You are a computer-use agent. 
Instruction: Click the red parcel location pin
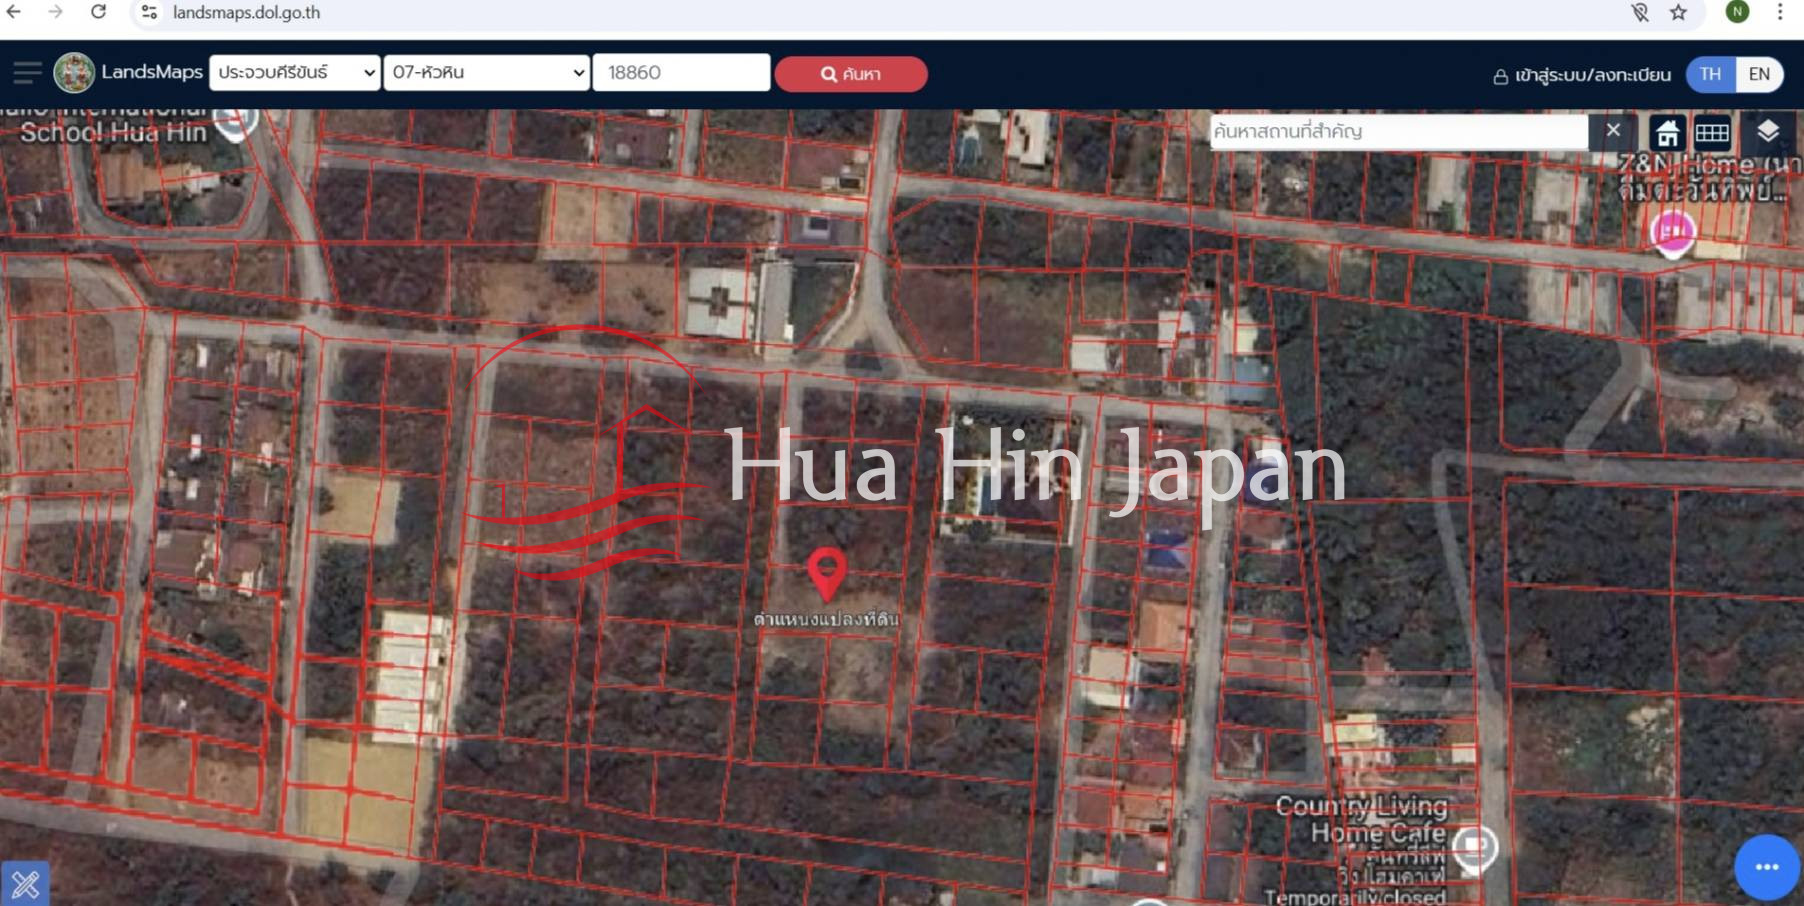click(x=827, y=572)
